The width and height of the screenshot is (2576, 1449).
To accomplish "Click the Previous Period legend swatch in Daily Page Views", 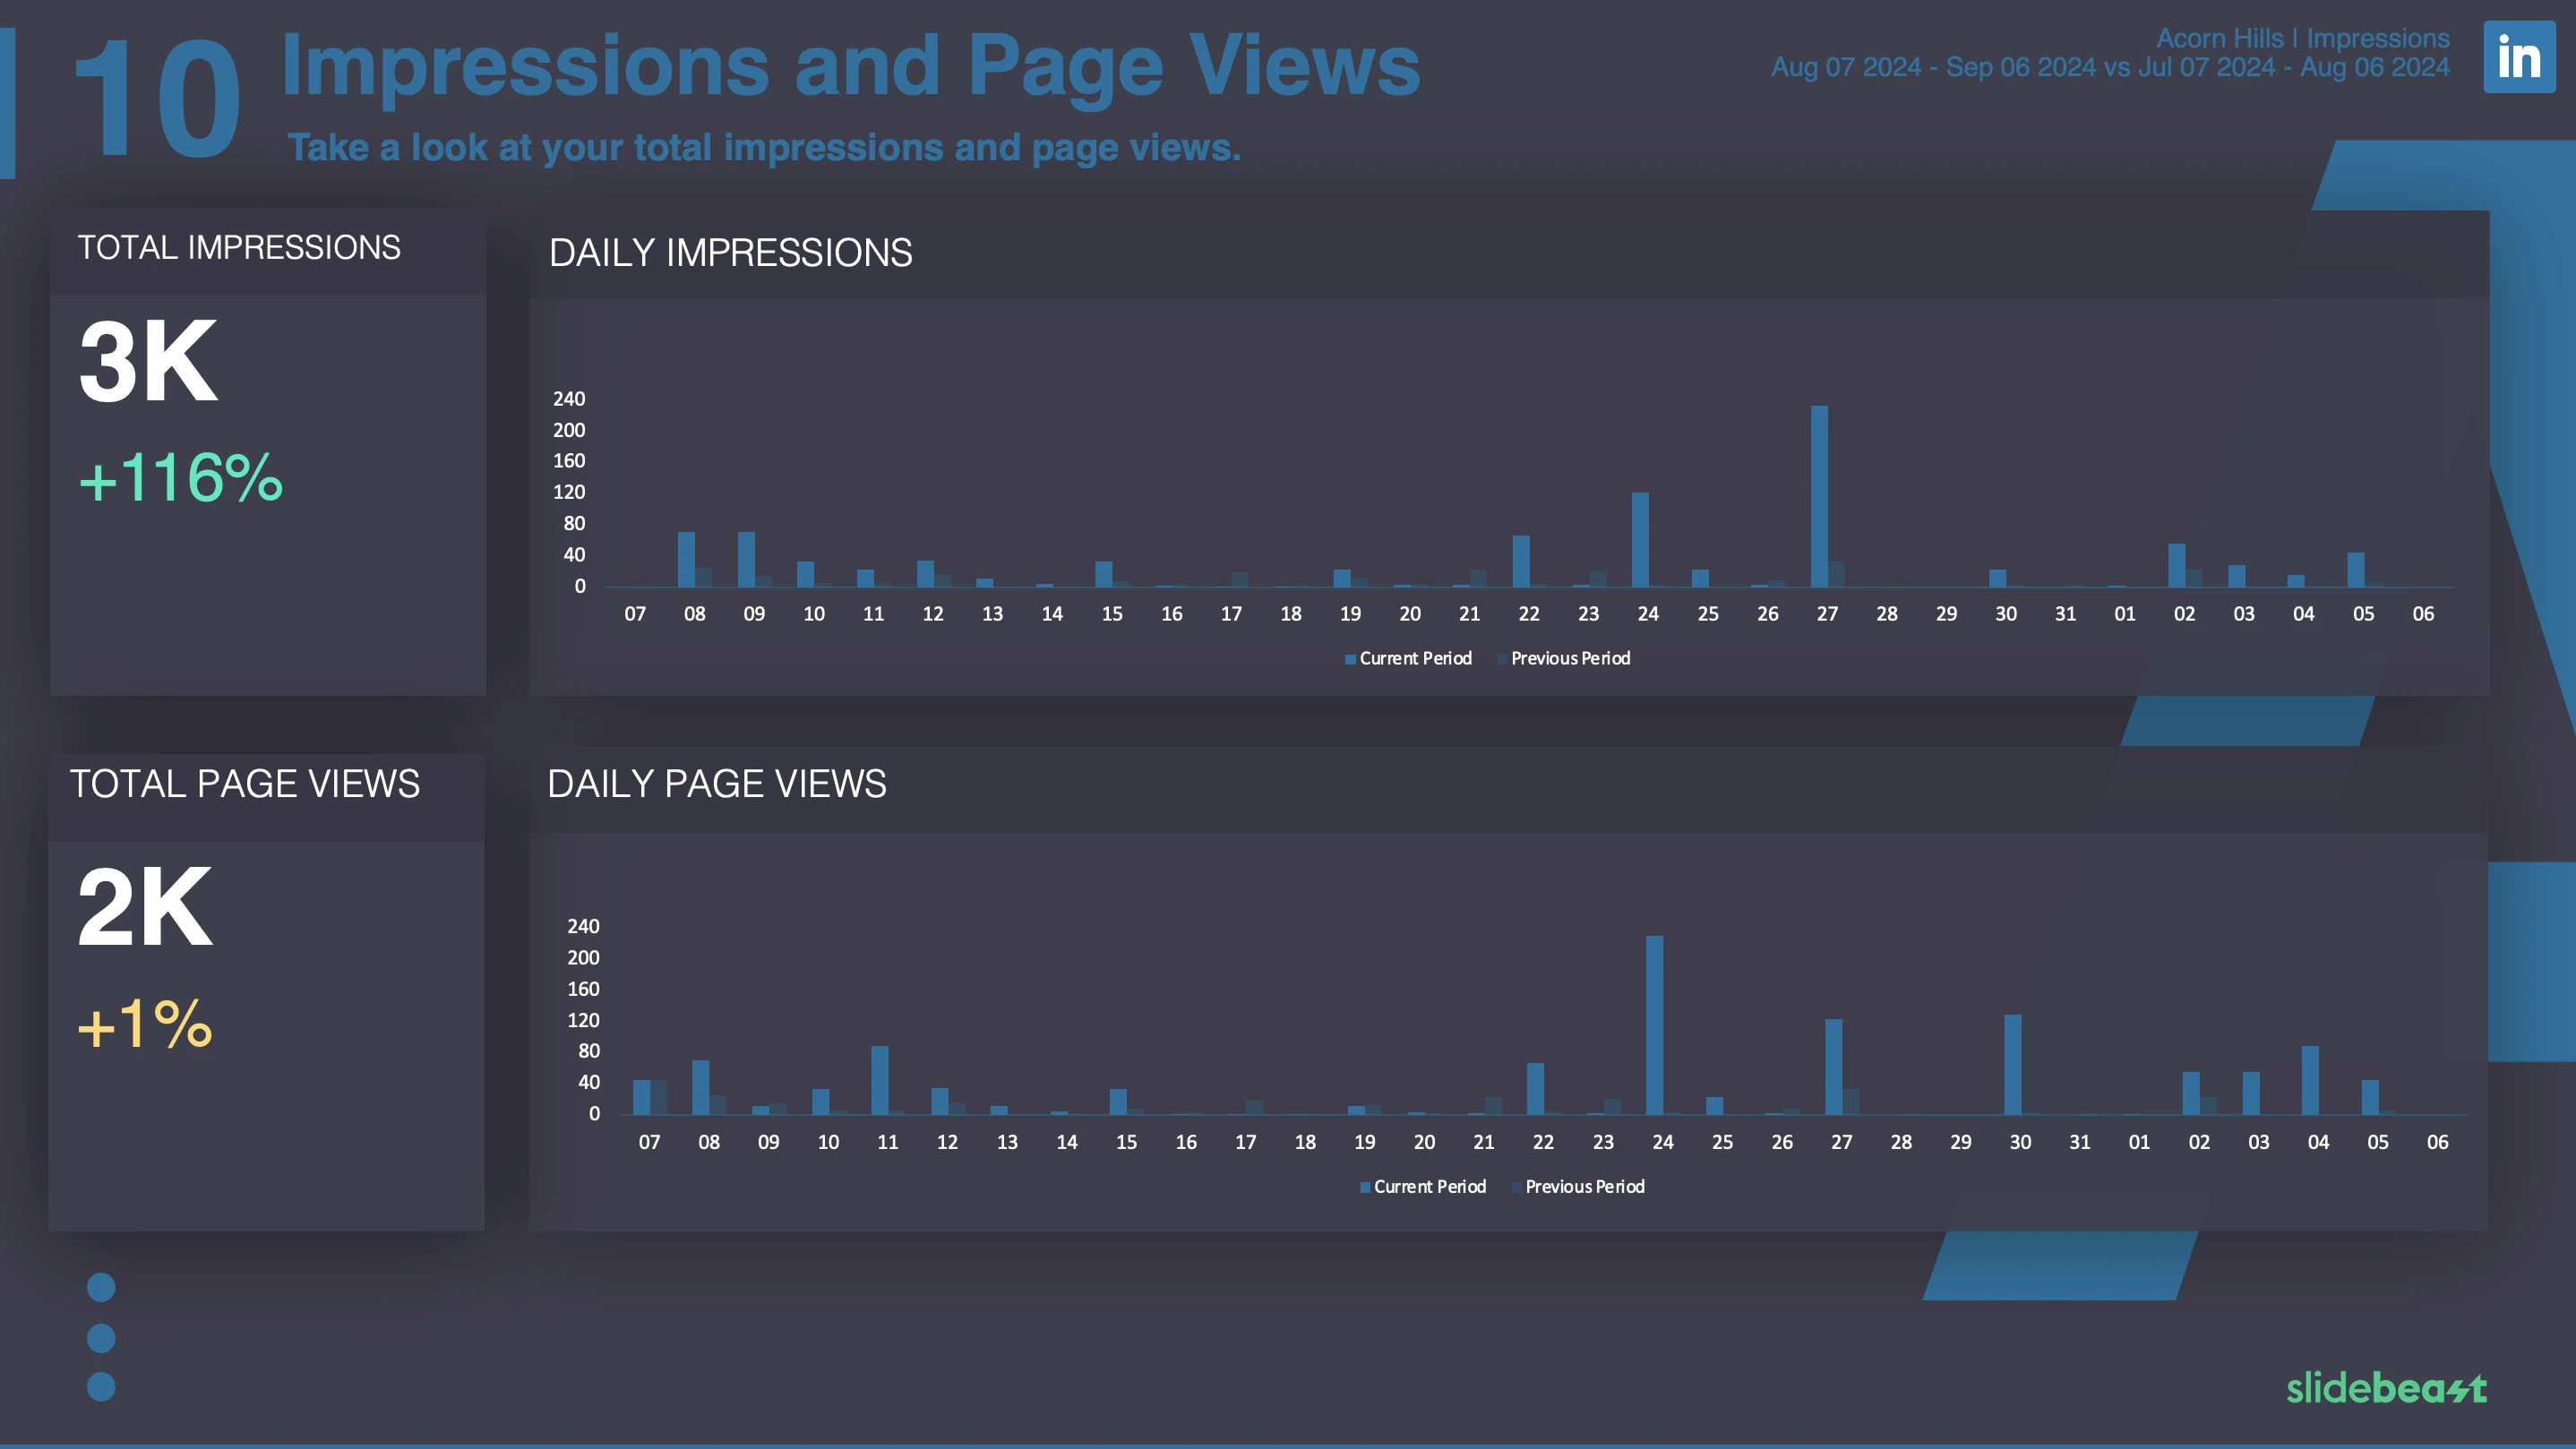I will click(1517, 1187).
